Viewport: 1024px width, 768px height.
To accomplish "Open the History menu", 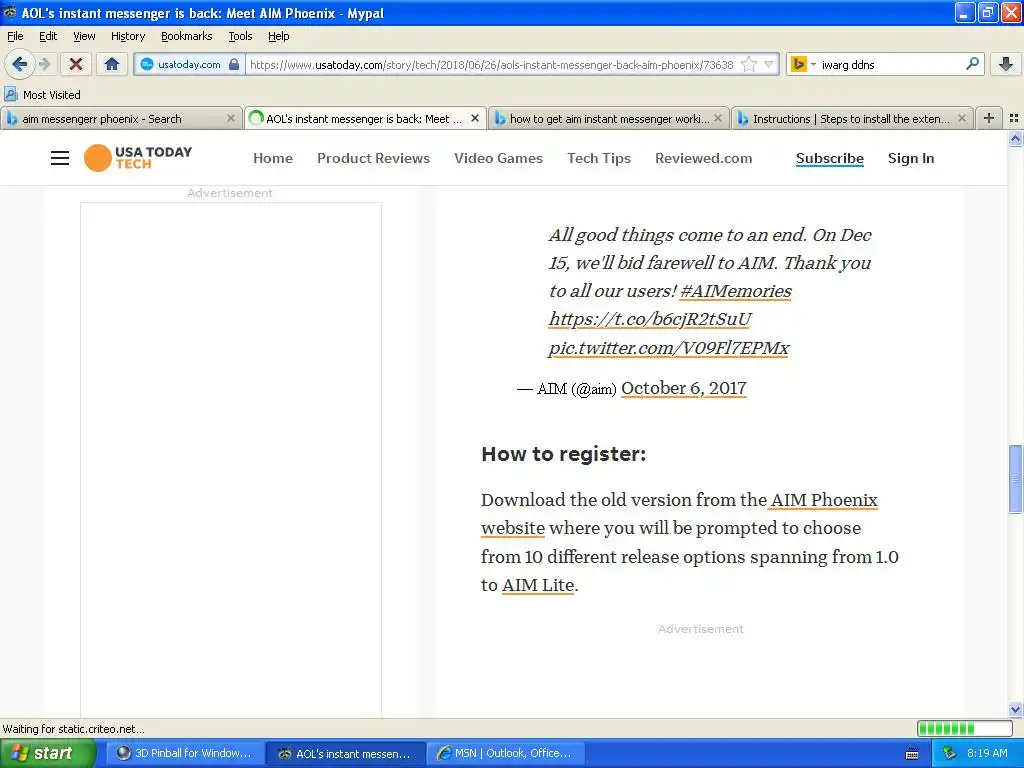I will pos(127,36).
